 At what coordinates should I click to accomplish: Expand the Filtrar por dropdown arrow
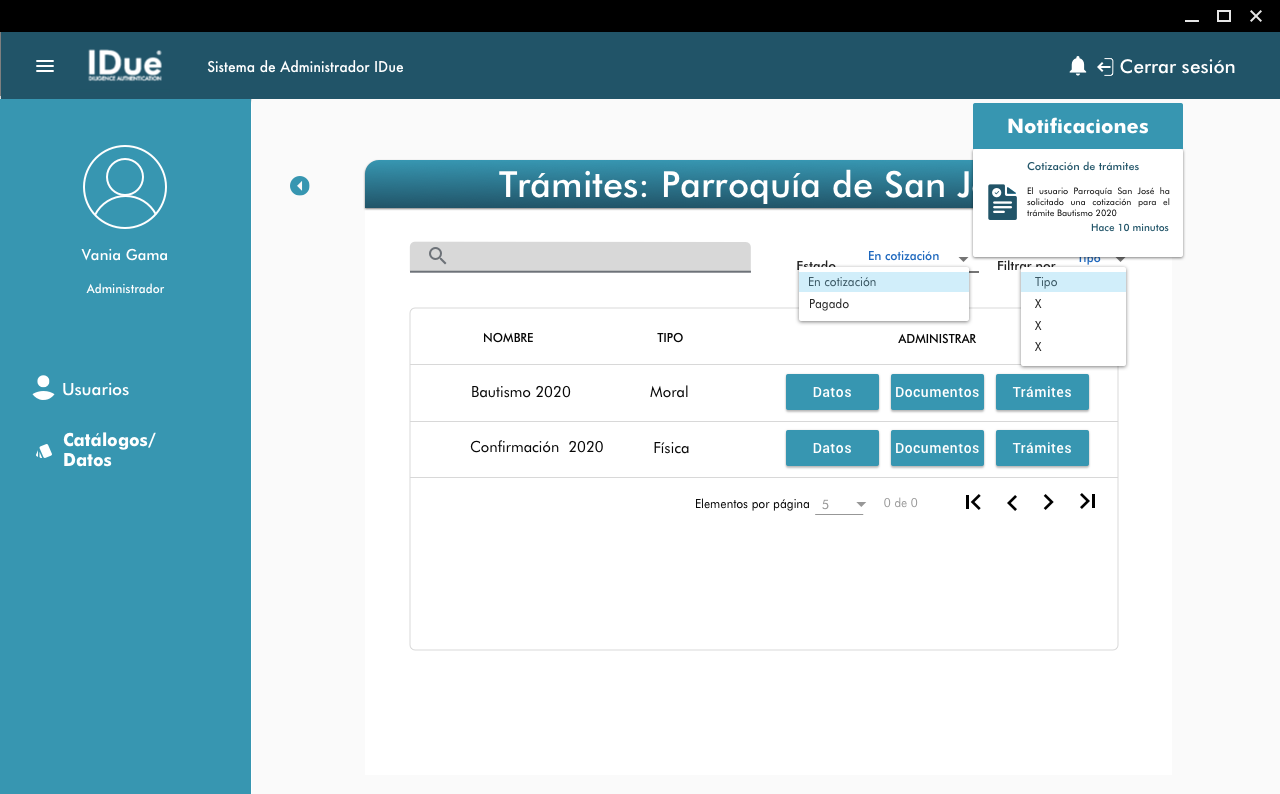[x=1120, y=259]
